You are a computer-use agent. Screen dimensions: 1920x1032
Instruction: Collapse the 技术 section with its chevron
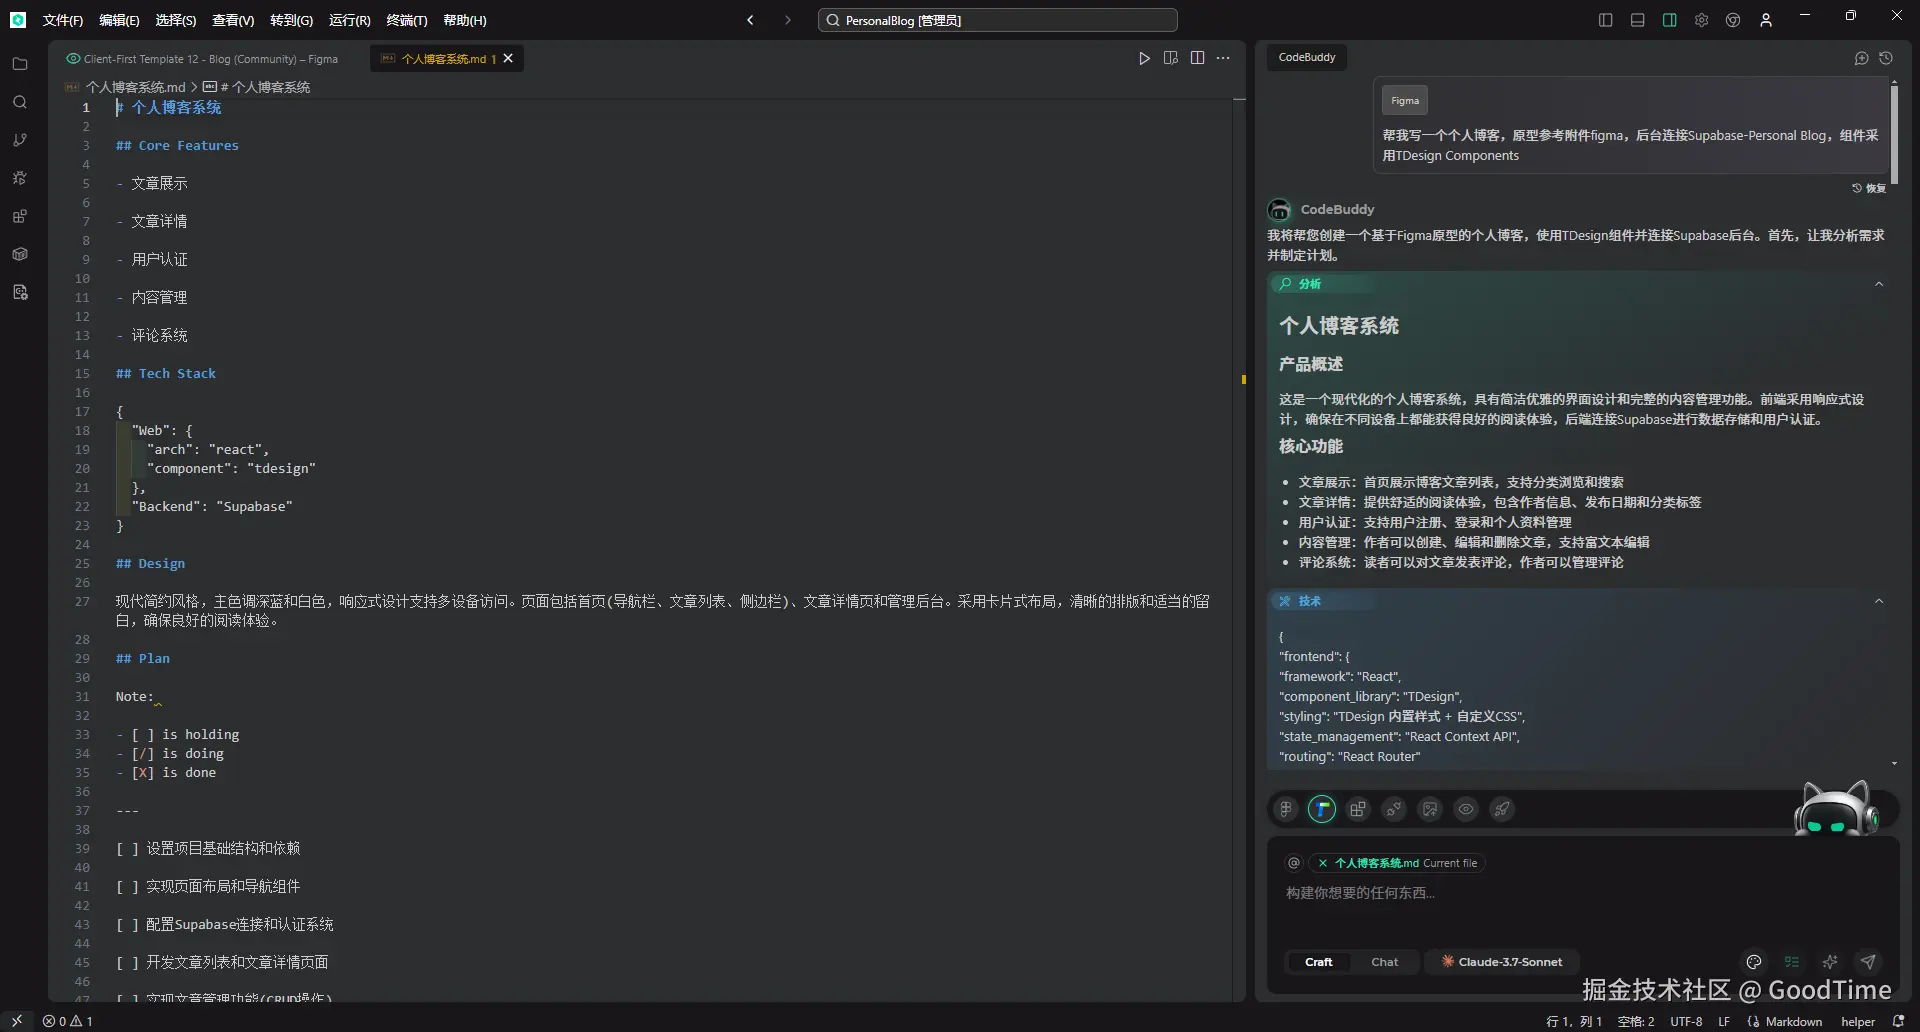pos(1879,601)
